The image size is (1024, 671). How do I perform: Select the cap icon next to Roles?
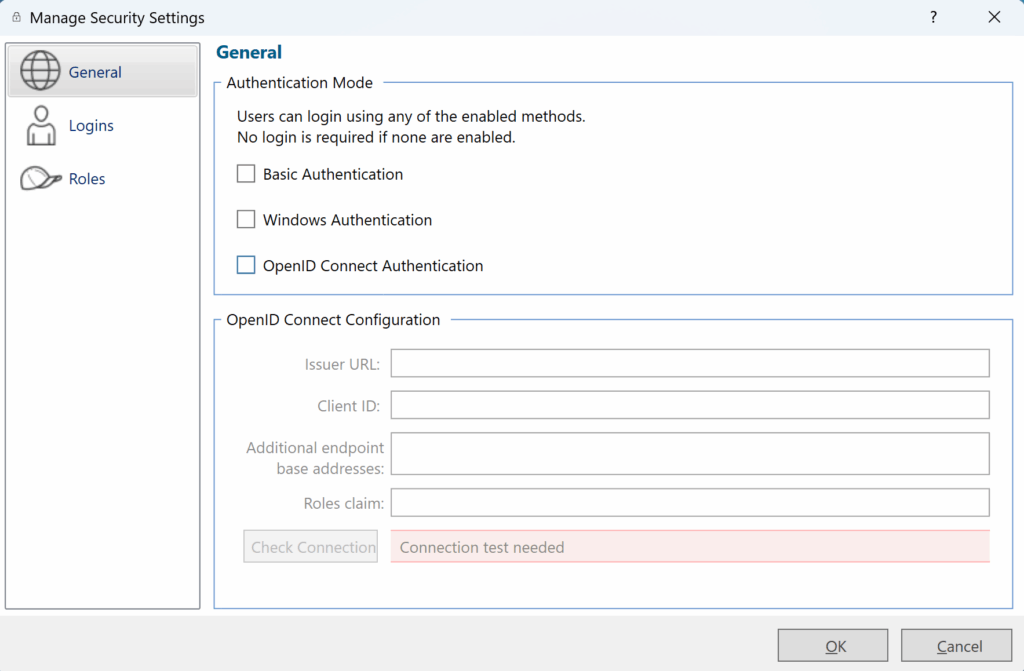coord(40,178)
